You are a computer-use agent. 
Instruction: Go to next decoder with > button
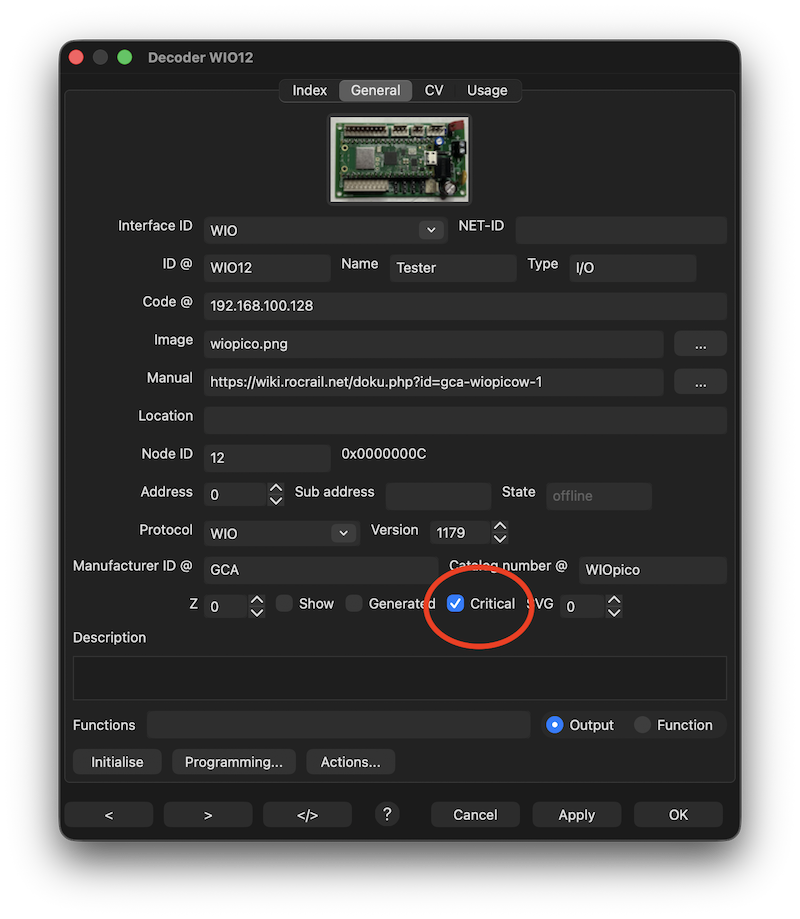(x=208, y=815)
